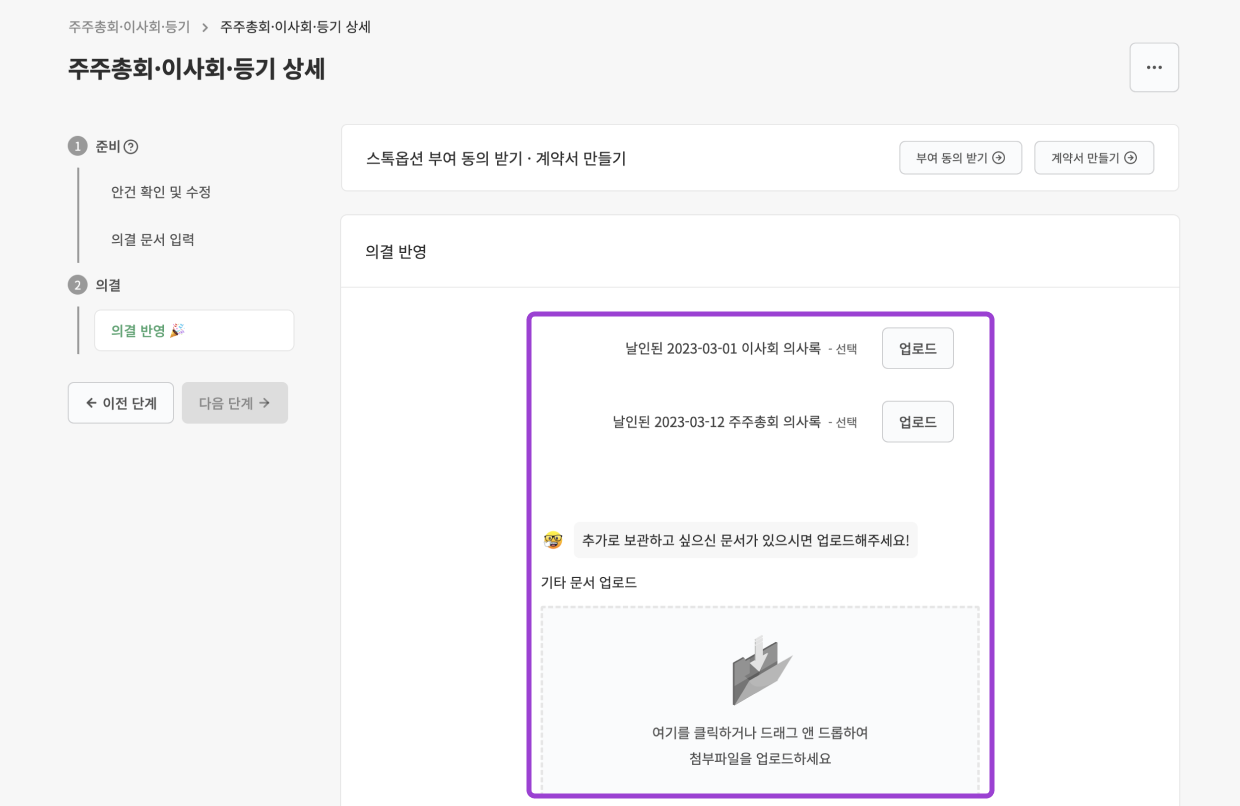Select step circle 2 labeled 의결
The image size is (1240, 806).
coord(78,285)
